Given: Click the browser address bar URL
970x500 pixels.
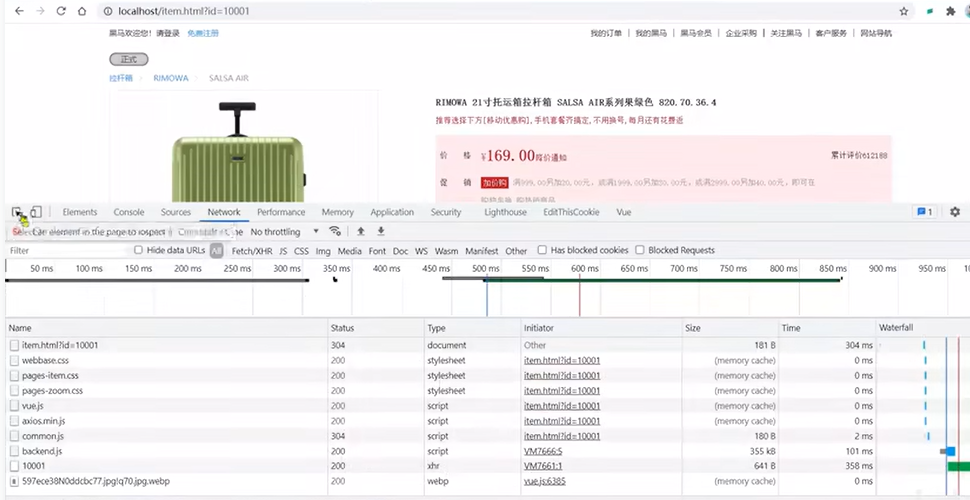Looking at the screenshot, I should tap(184, 11).
